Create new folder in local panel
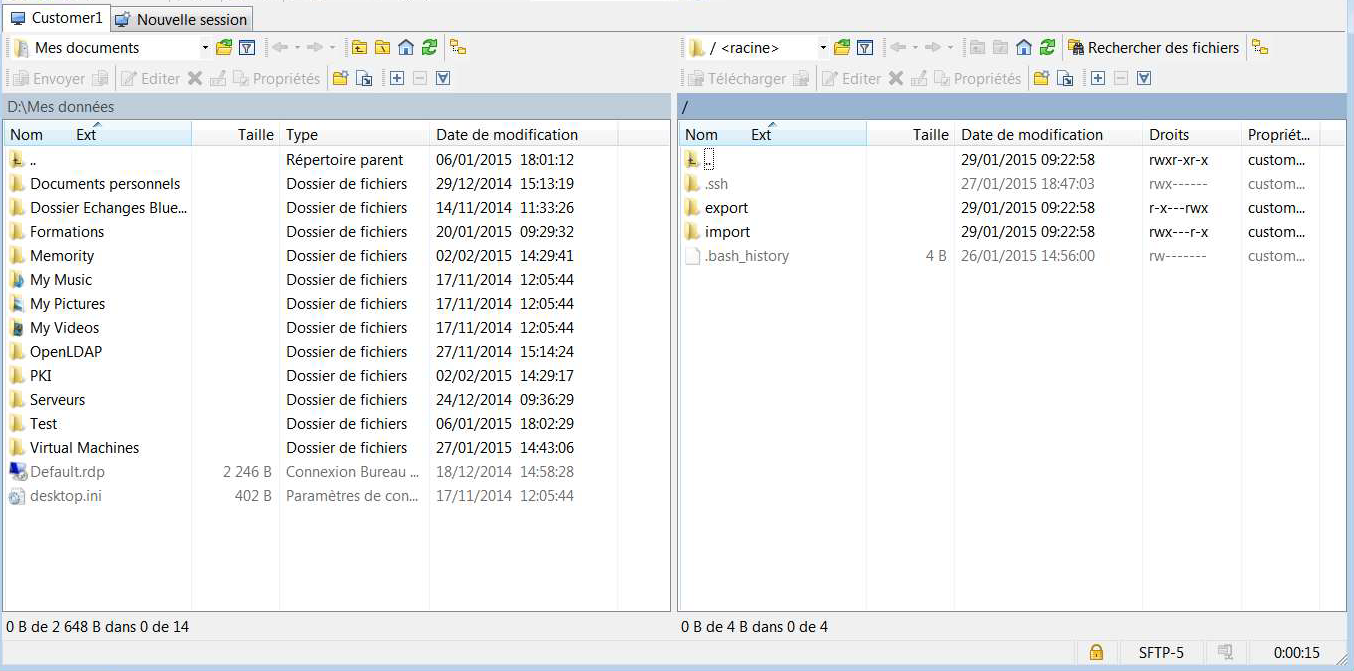The image size is (1354, 671). point(340,78)
